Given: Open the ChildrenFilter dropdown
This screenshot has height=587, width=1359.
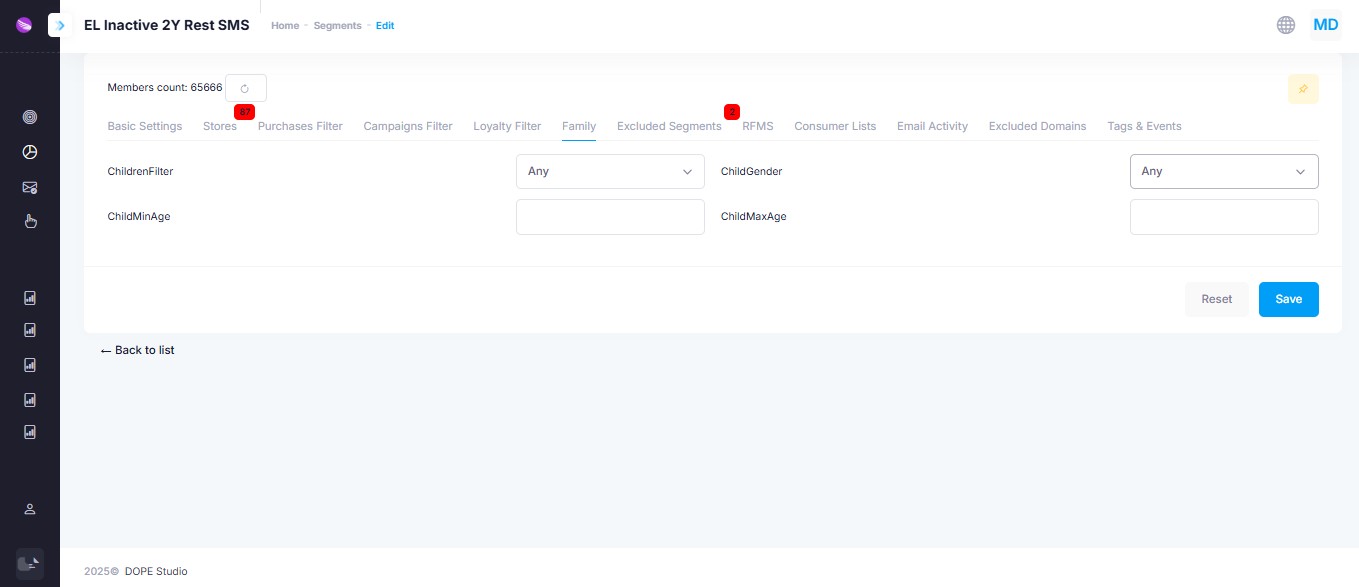Looking at the screenshot, I should (610, 171).
